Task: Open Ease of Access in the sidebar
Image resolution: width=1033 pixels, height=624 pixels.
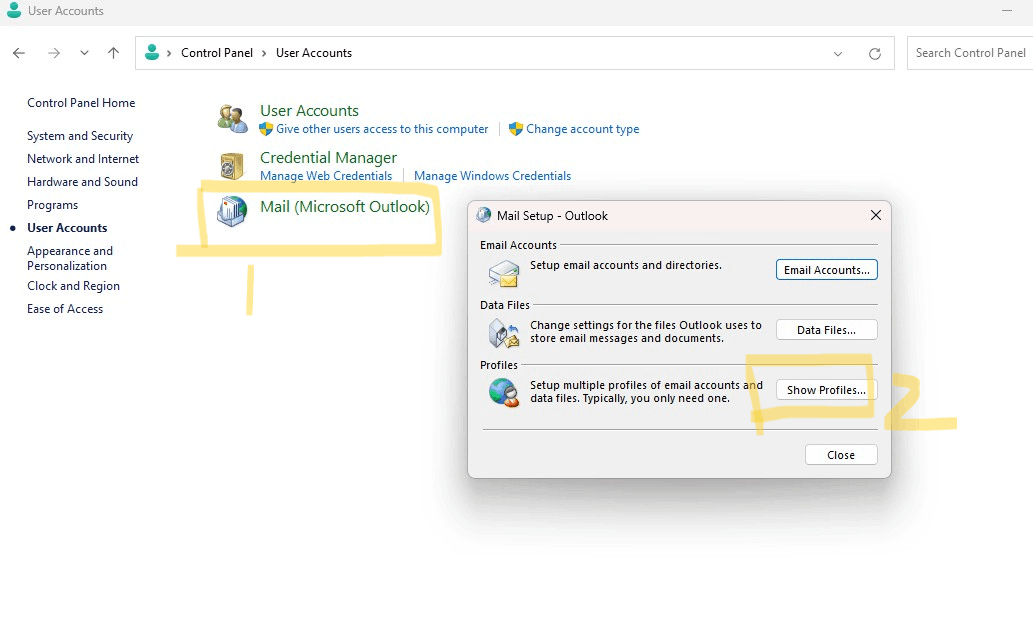Action: 64,309
